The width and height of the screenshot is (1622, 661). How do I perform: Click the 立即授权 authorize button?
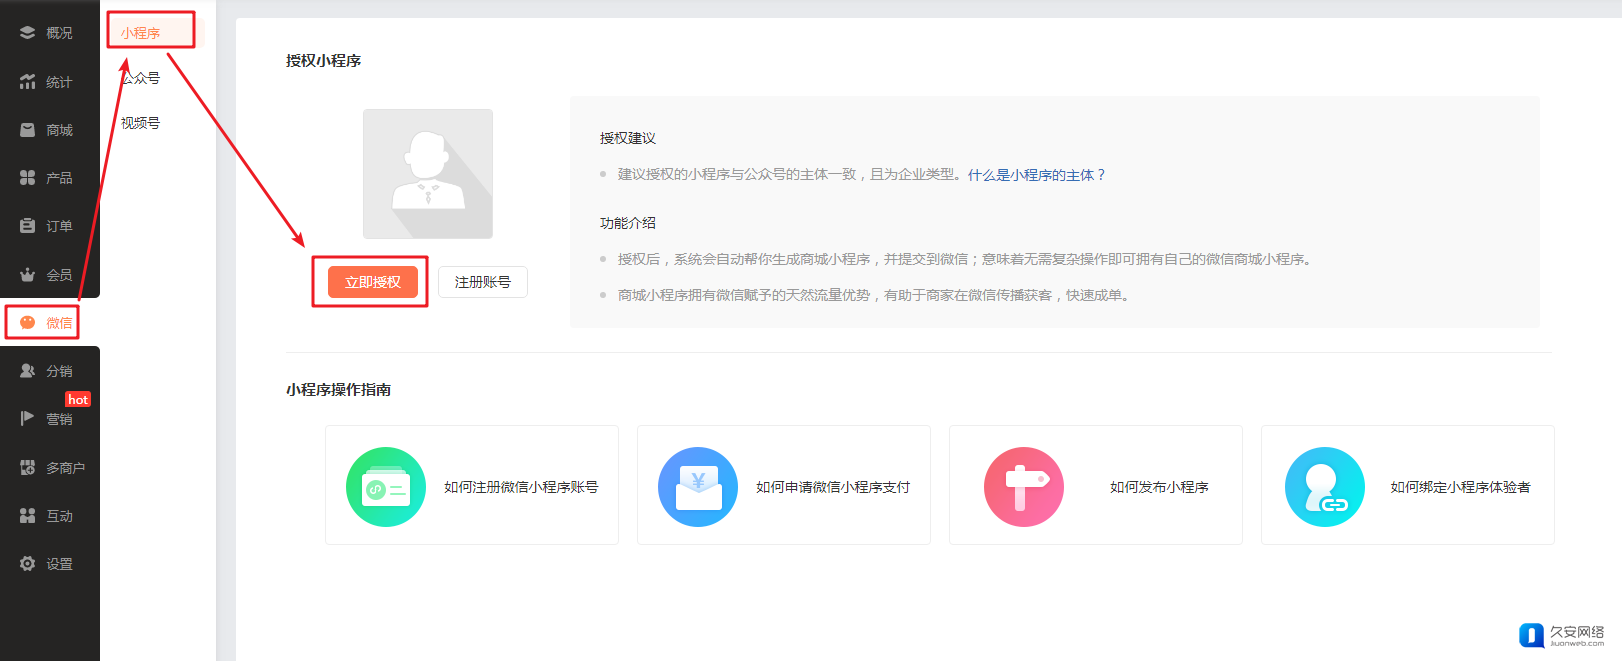click(x=372, y=282)
